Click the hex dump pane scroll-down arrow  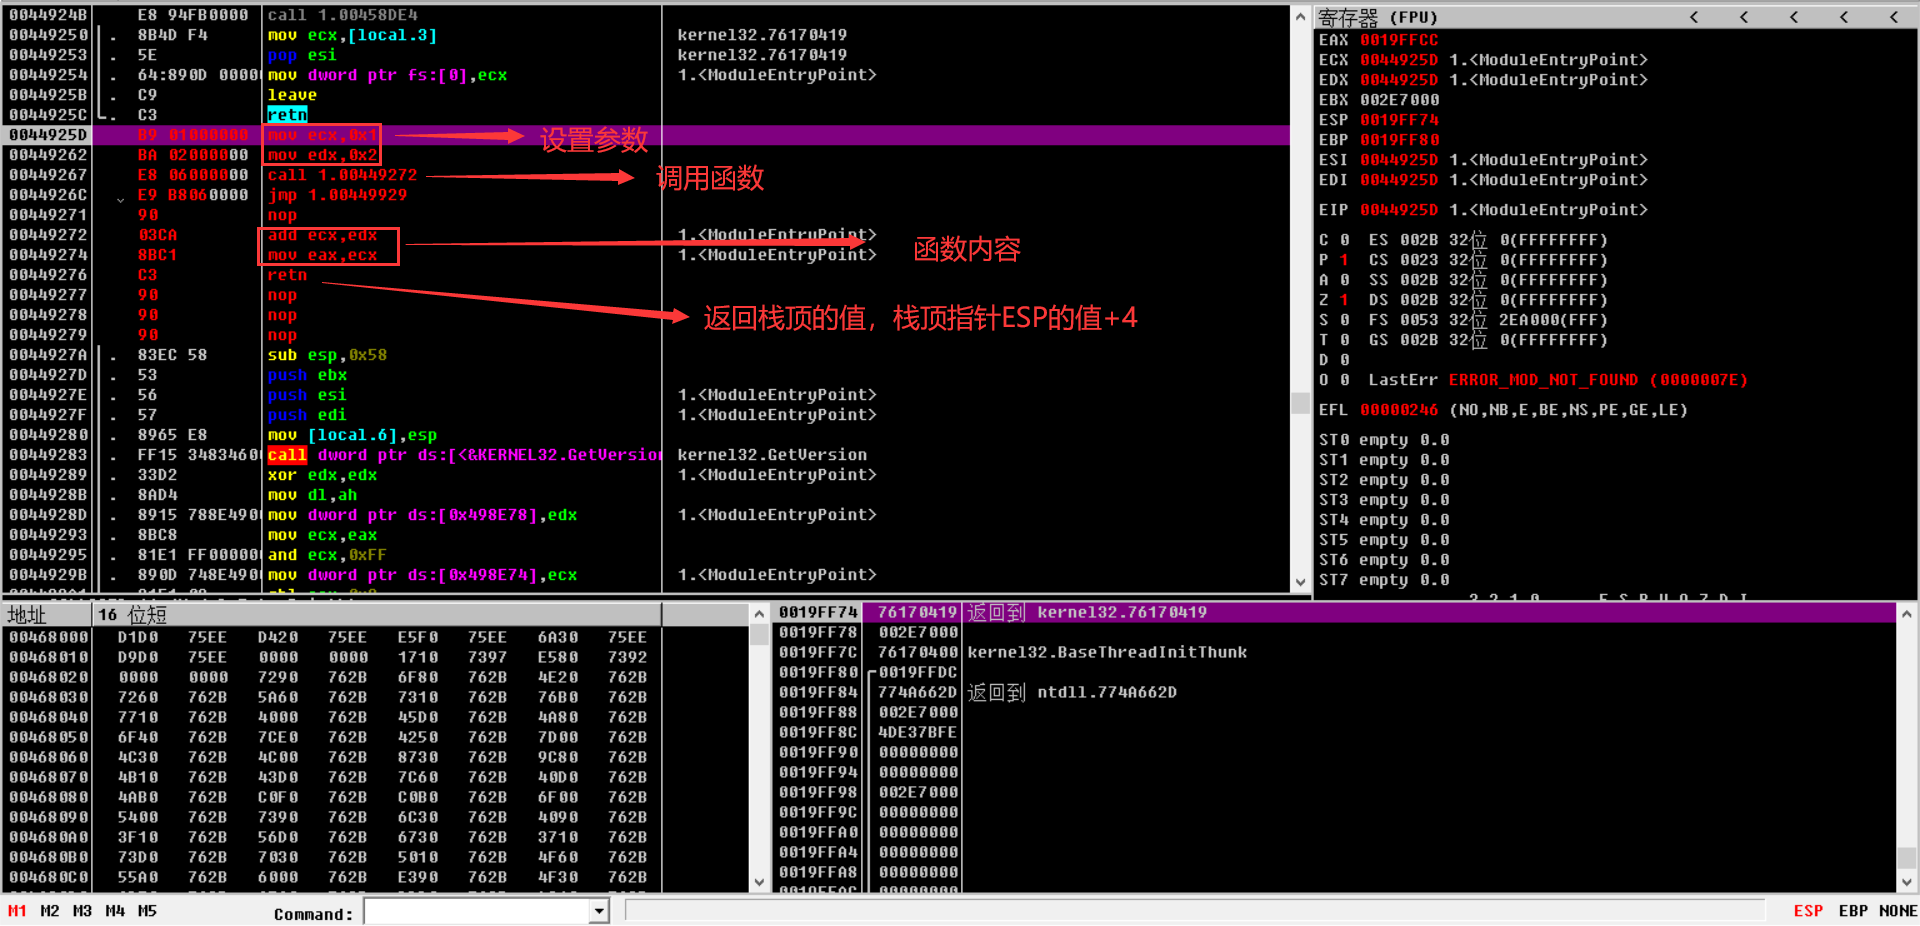(759, 882)
